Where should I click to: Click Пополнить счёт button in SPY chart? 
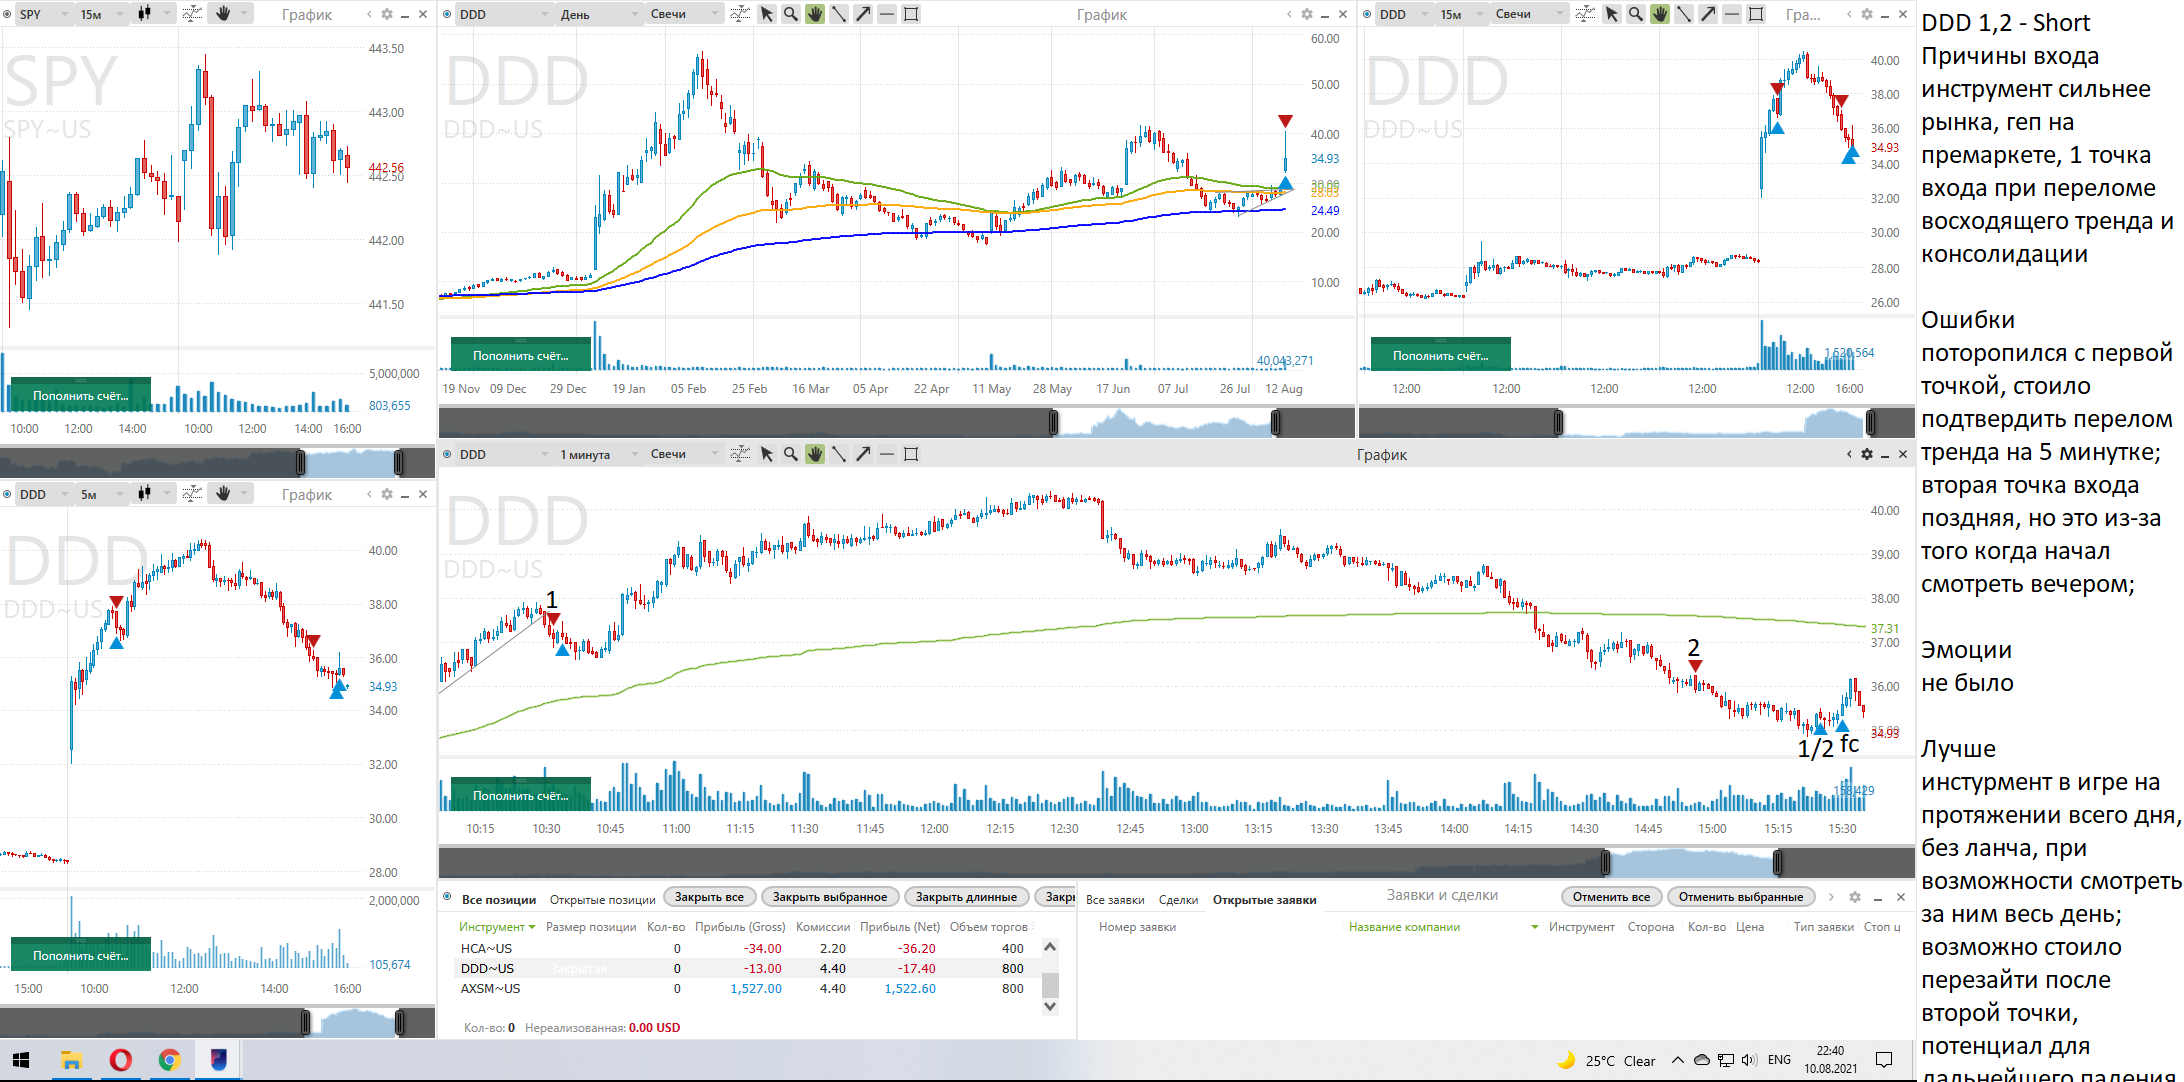click(80, 395)
